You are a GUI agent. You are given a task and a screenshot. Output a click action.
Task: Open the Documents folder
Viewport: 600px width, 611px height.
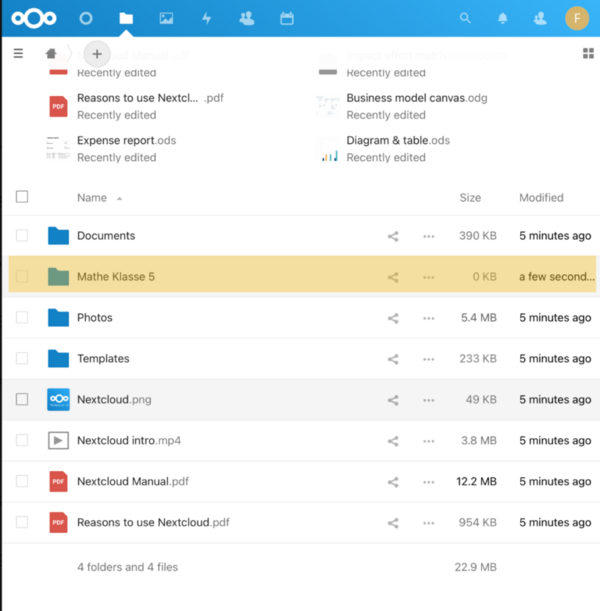tap(106, 235)
